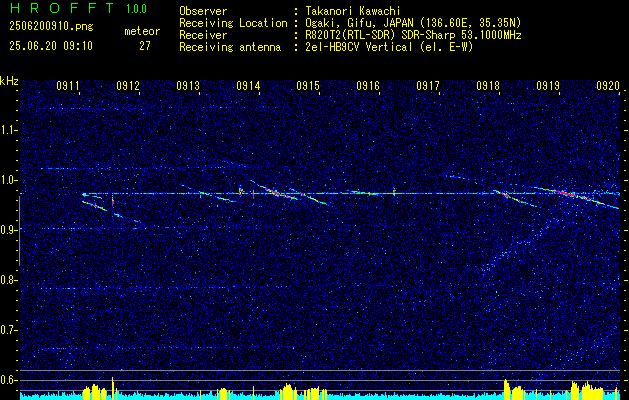The height and width of the screenshot is (400, 629).
Task: Click the HROFFT title text
Action: coord(62,8)
